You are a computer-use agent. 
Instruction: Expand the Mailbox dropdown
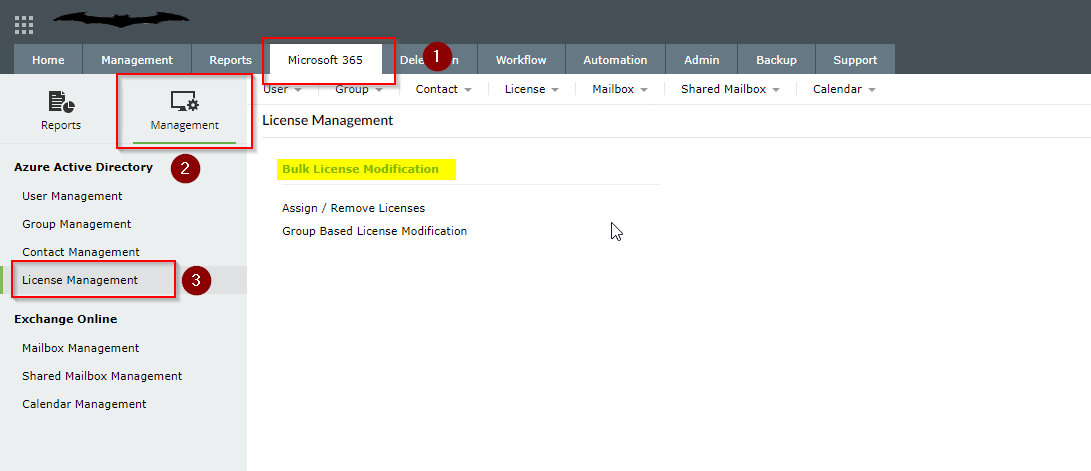pos(620,89)
